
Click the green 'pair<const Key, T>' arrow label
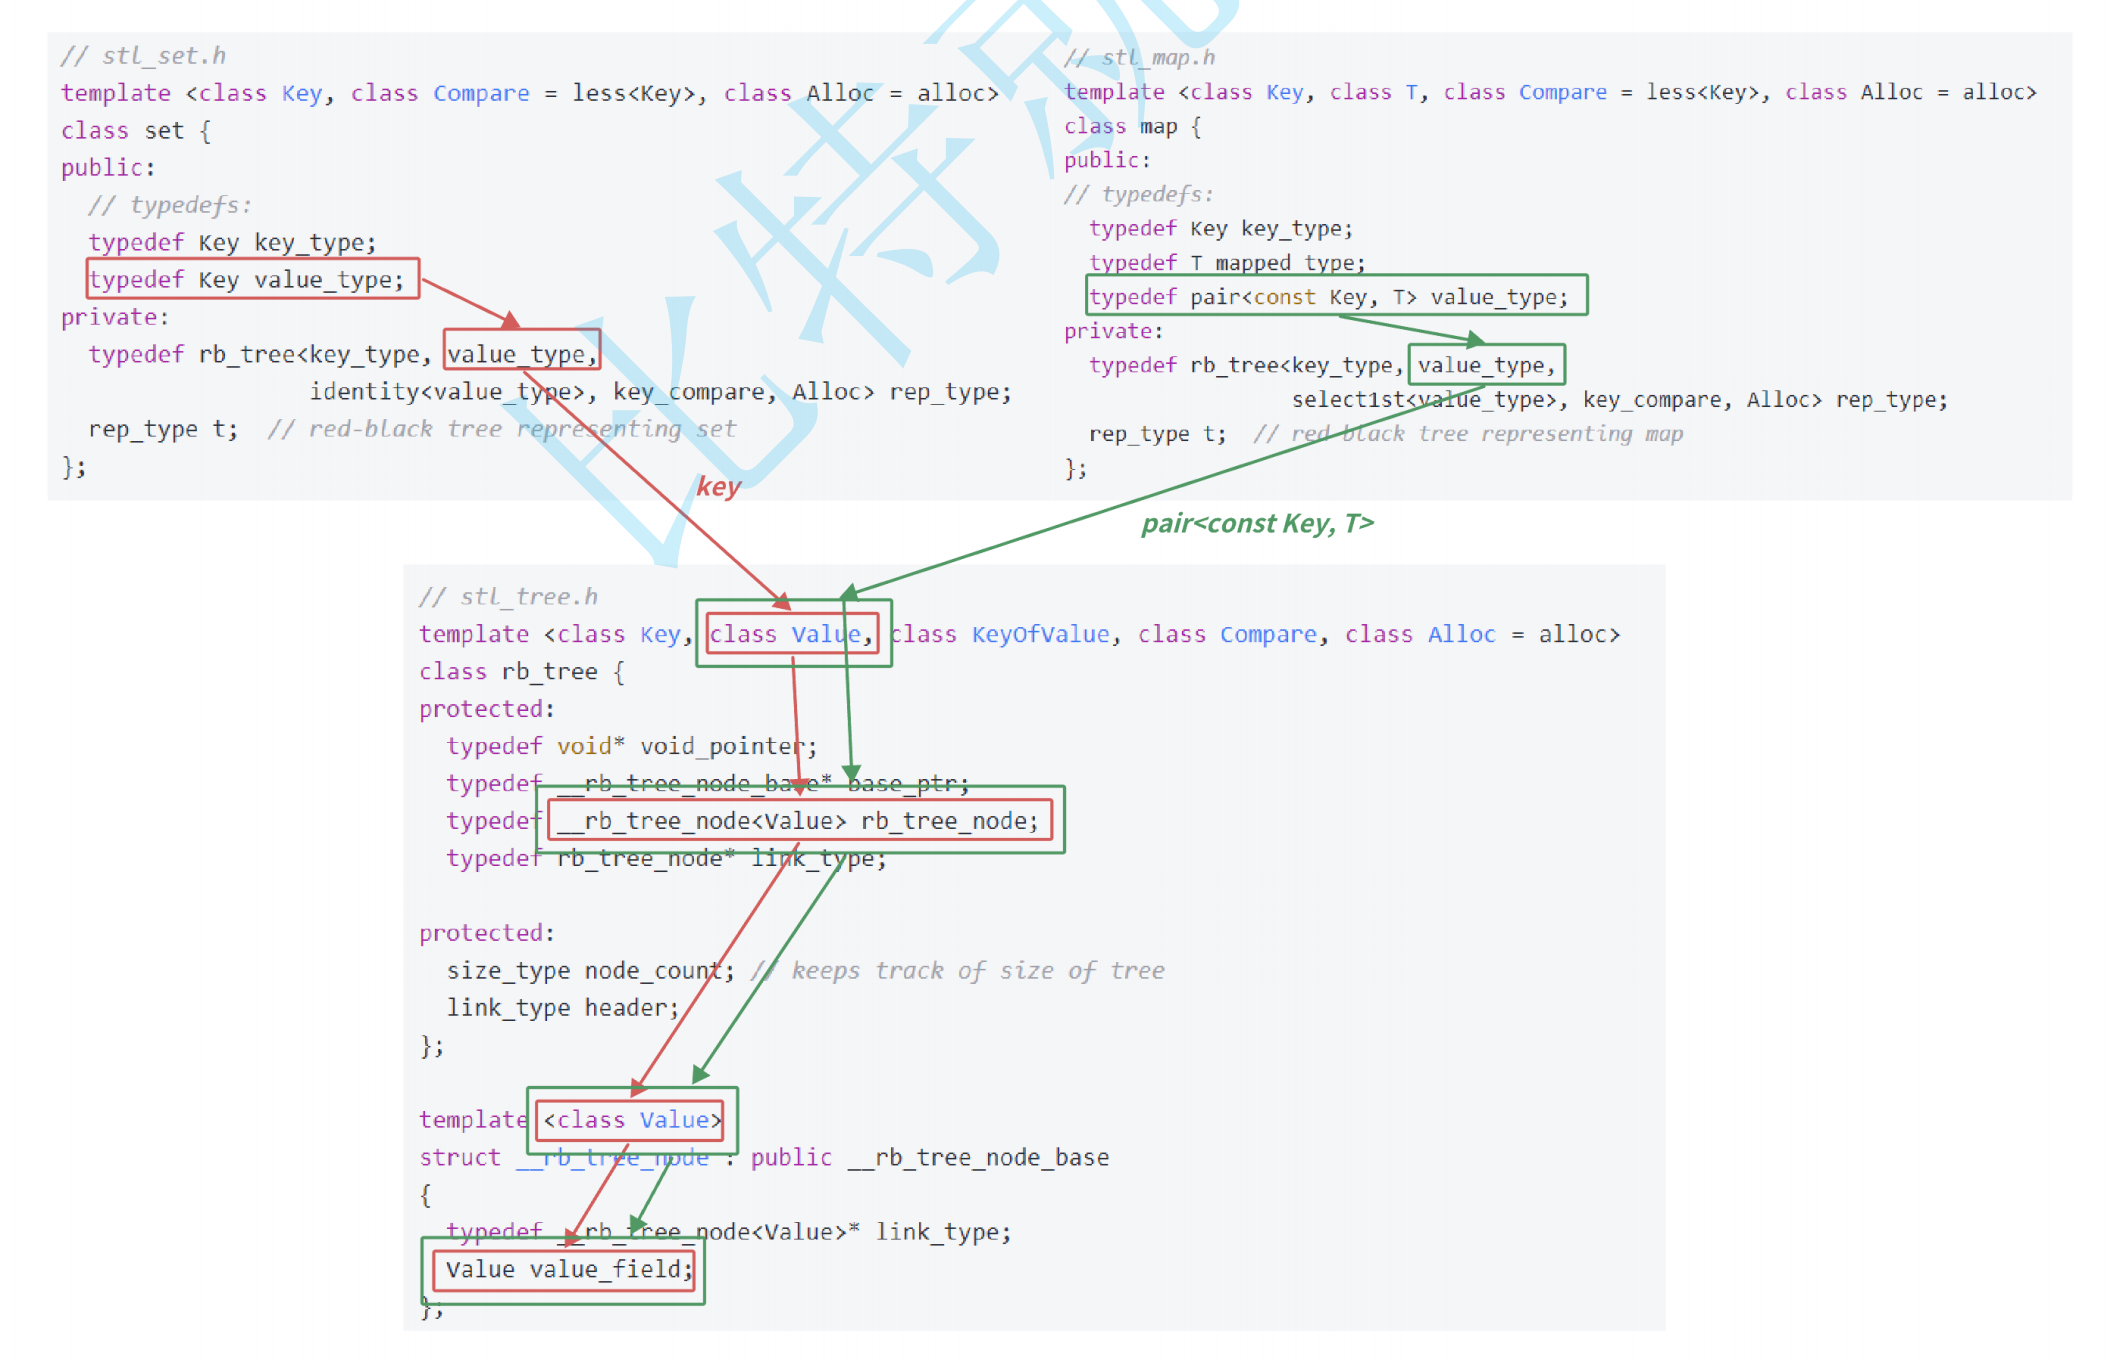point(1257,523)
